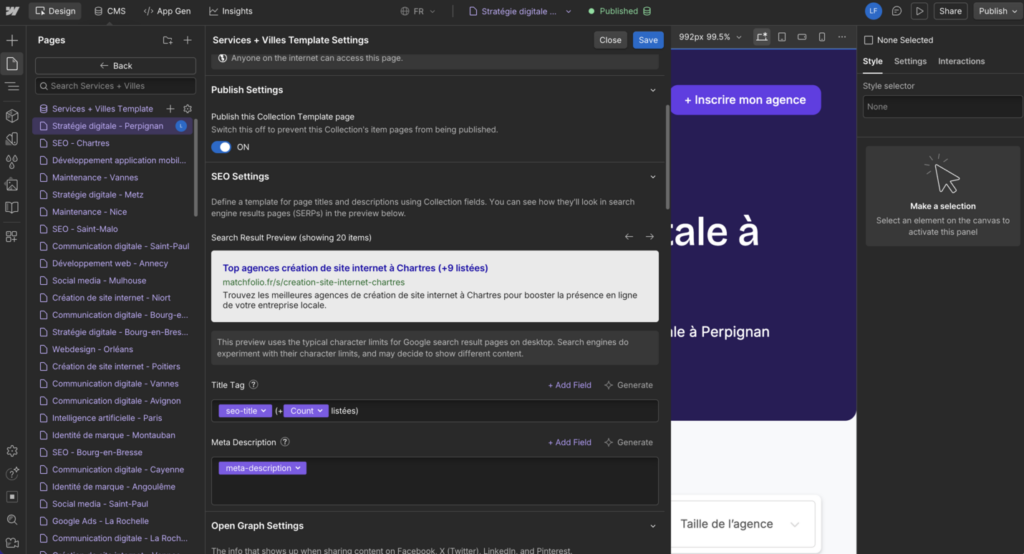Viewport: 1024px width, 554px height.
Task: Switch to Design mode
Action: coord(56,11)
